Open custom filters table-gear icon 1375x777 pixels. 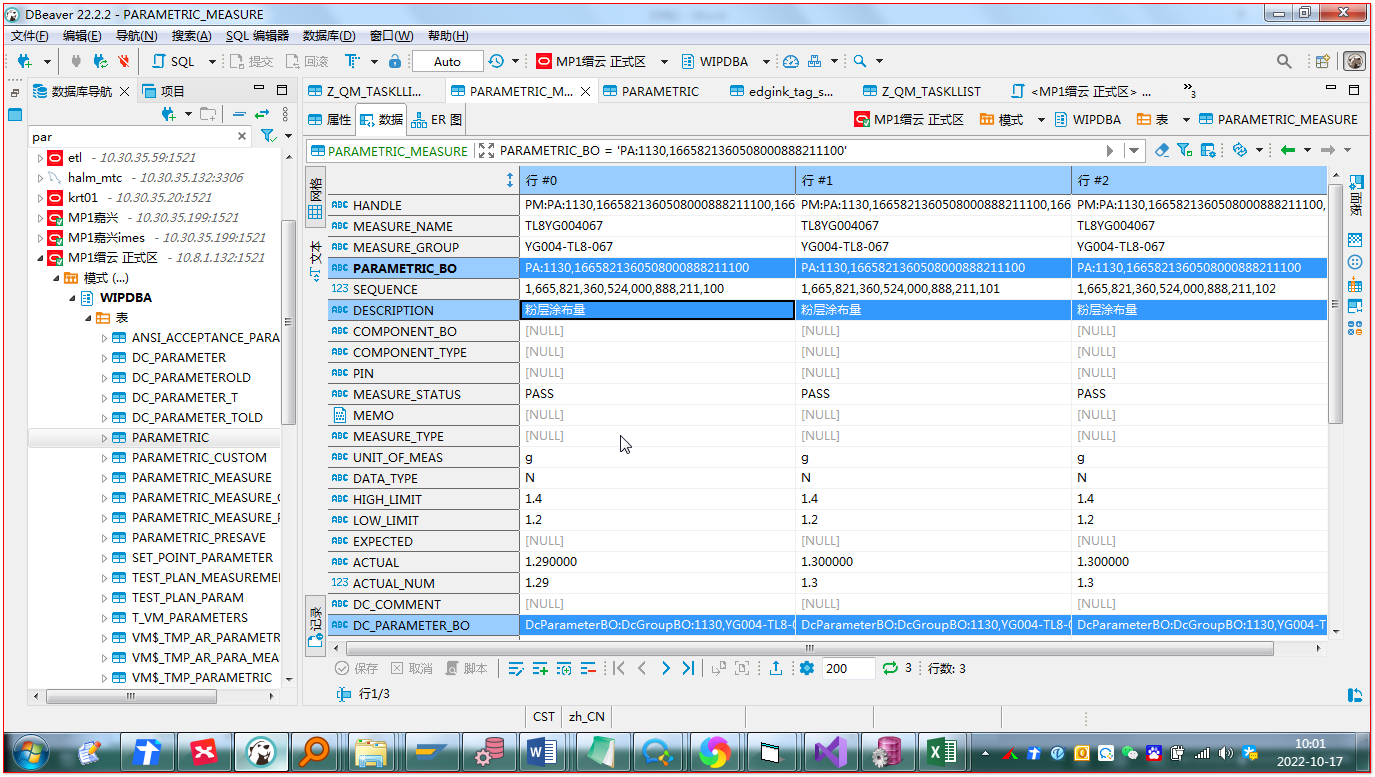click(x=1208, y=150)
